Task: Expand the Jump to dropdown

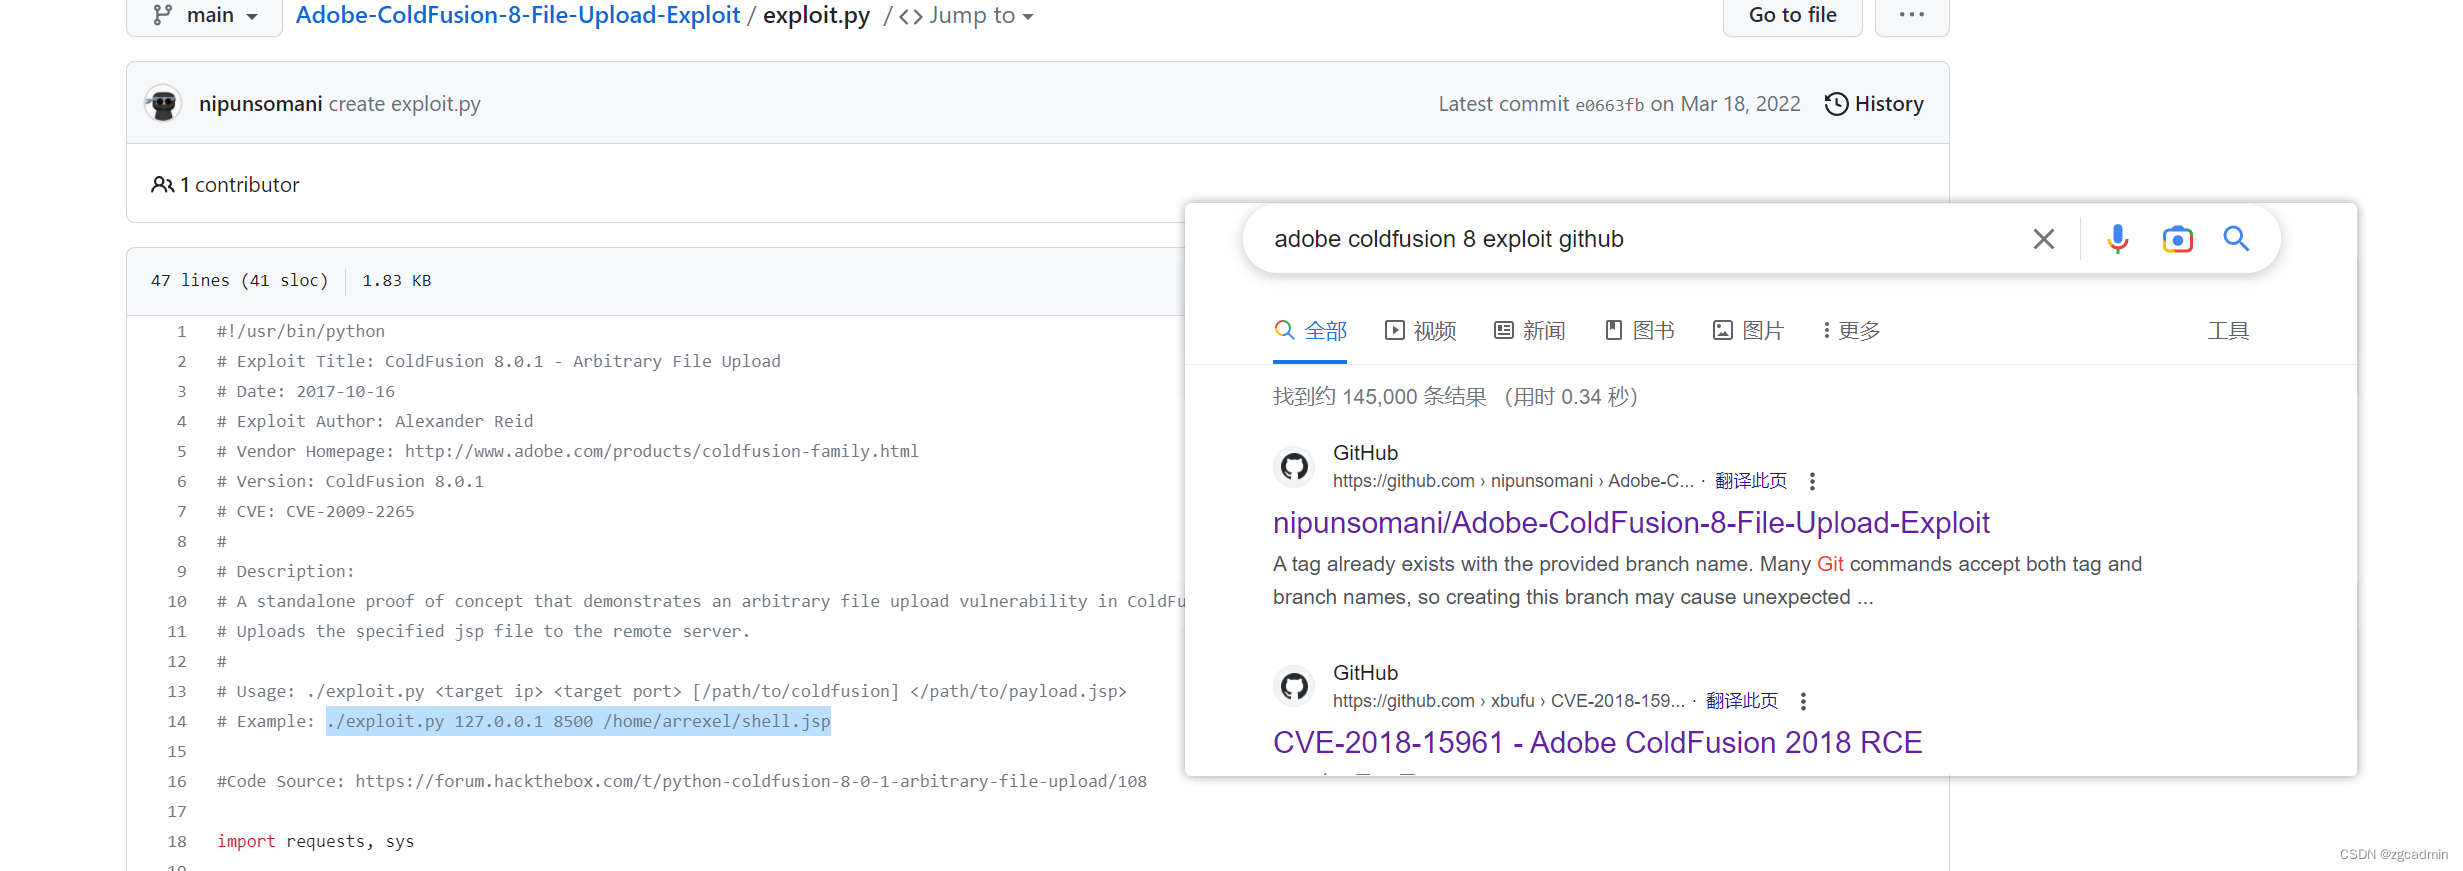Action: click(x=966, y=16)
